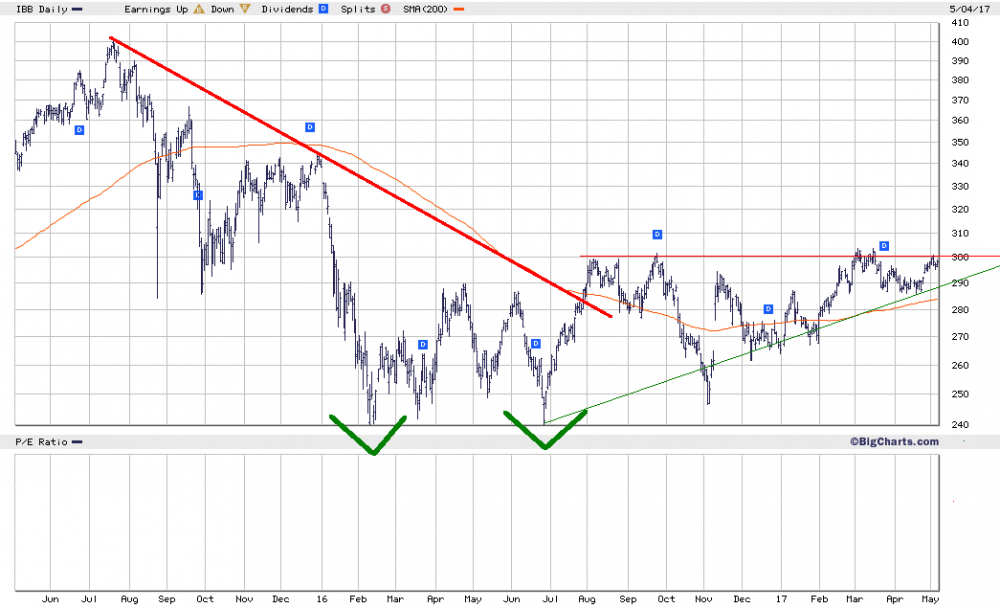Select the dividend marker from late March 2017
Viewport: 1000px width, 608px height.
884,246
